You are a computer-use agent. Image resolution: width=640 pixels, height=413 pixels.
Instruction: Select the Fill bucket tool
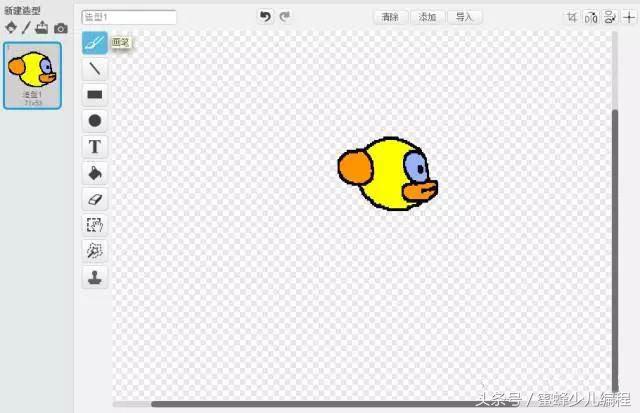(95, 173)
